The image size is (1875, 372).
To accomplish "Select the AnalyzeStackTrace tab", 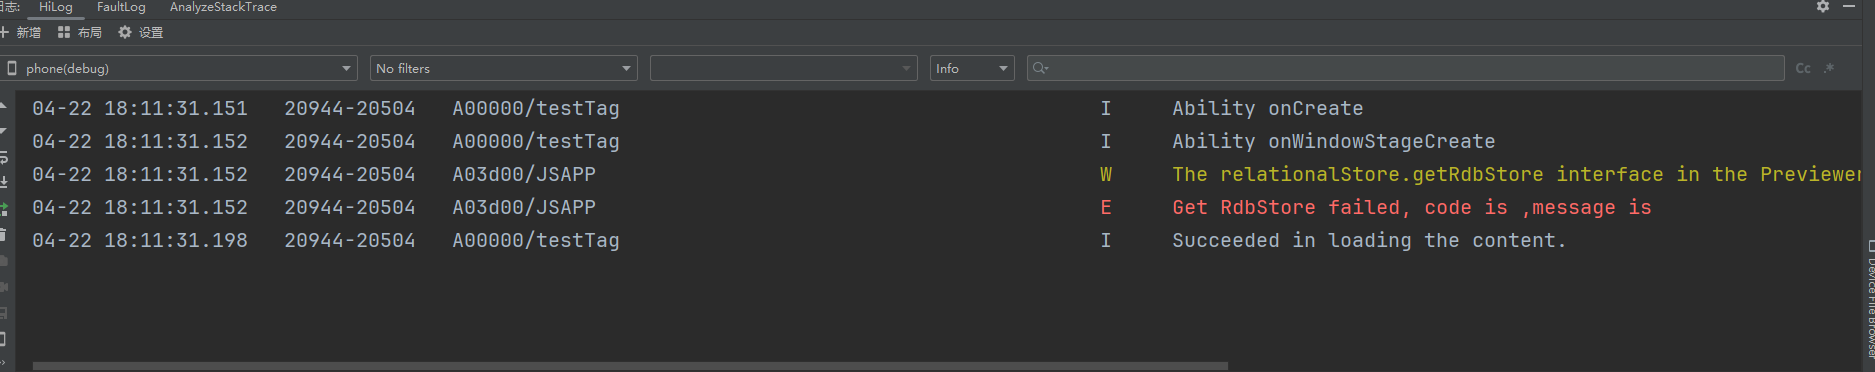I will (223, 7).
